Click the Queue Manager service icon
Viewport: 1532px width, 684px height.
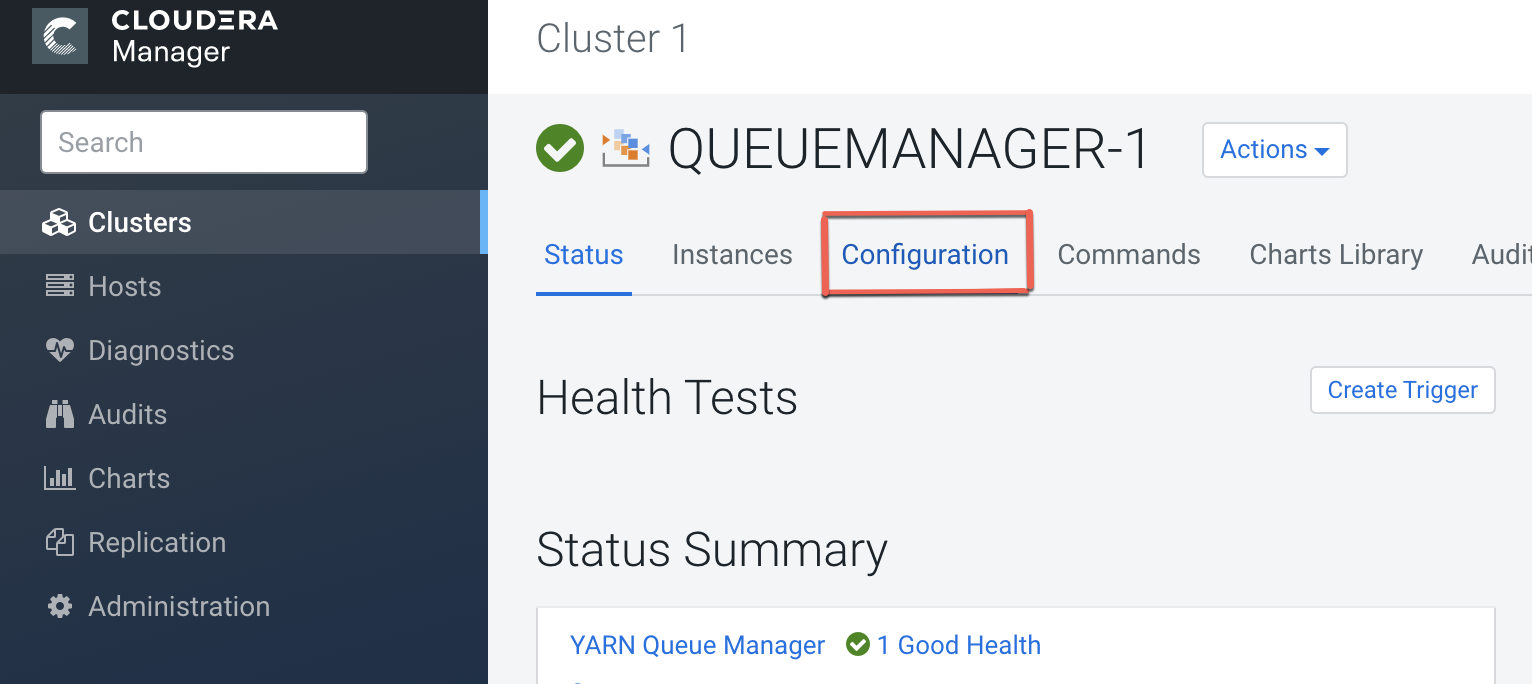(625, 149)
